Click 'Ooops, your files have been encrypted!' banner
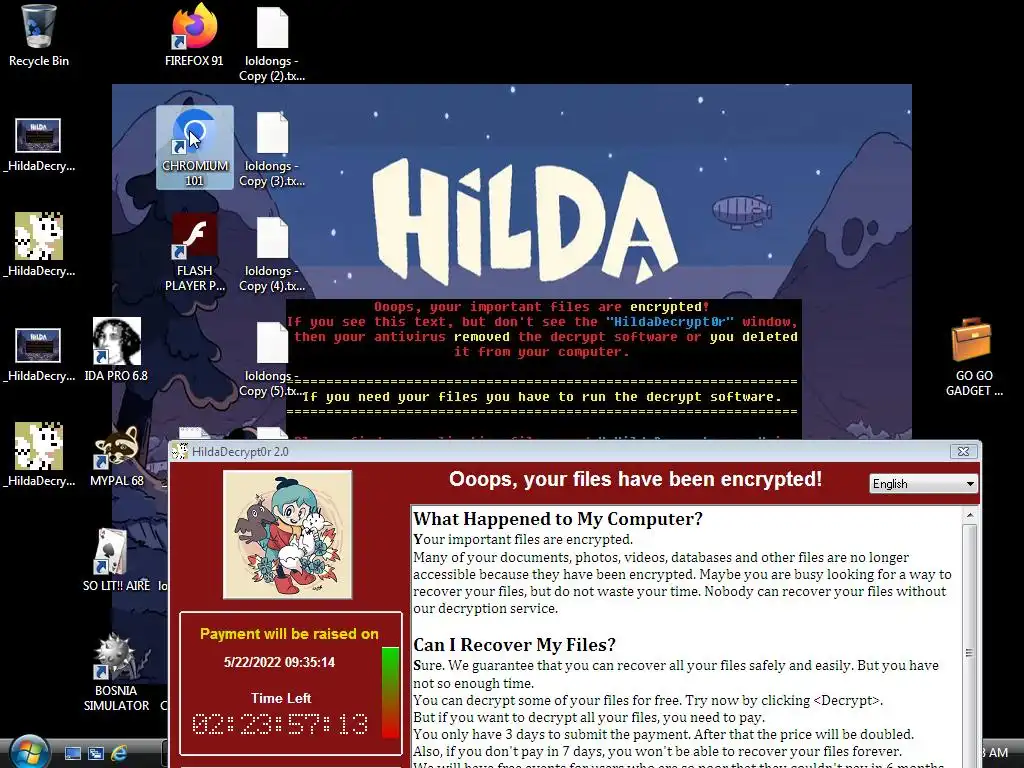Viewport: 1024px width, 768px height. coord(635,479)
